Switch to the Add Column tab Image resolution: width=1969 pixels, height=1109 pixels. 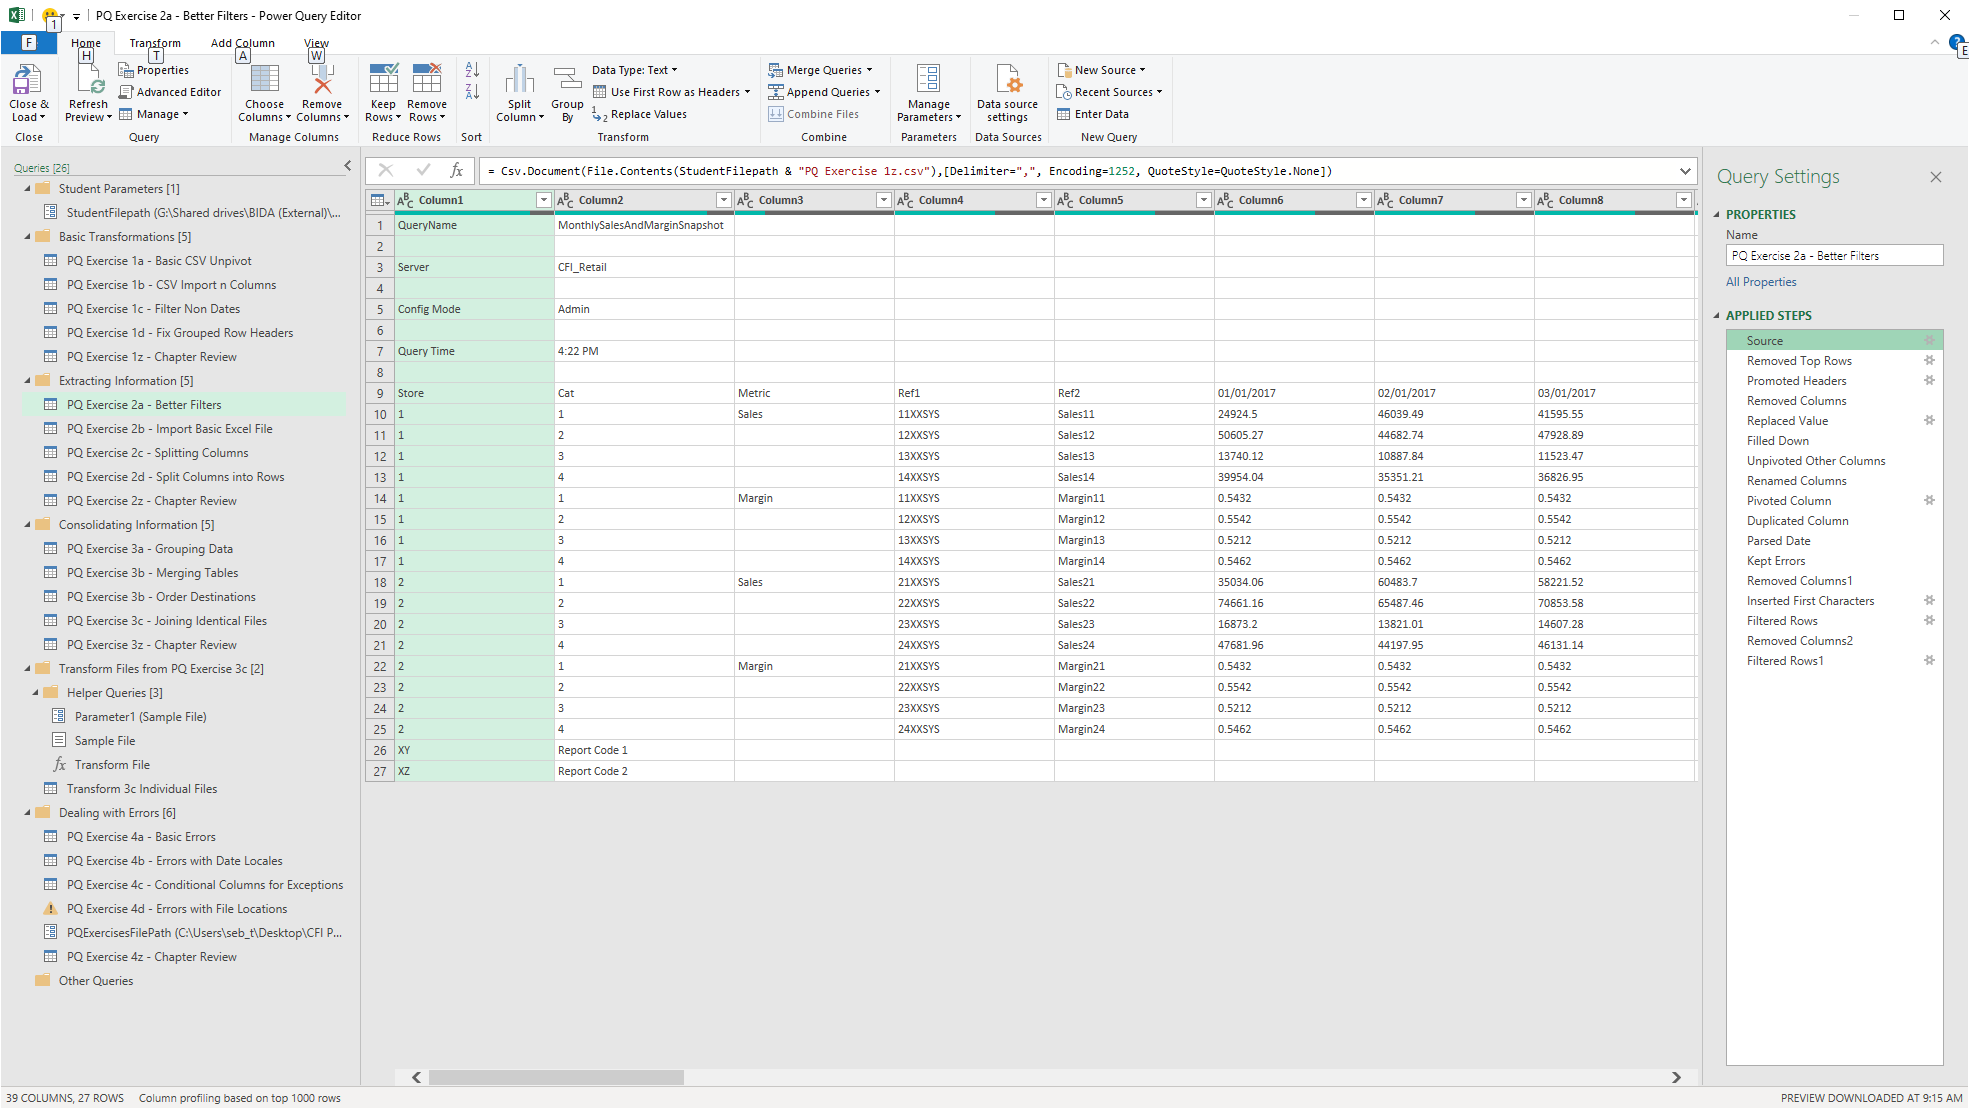click(242, 43)
